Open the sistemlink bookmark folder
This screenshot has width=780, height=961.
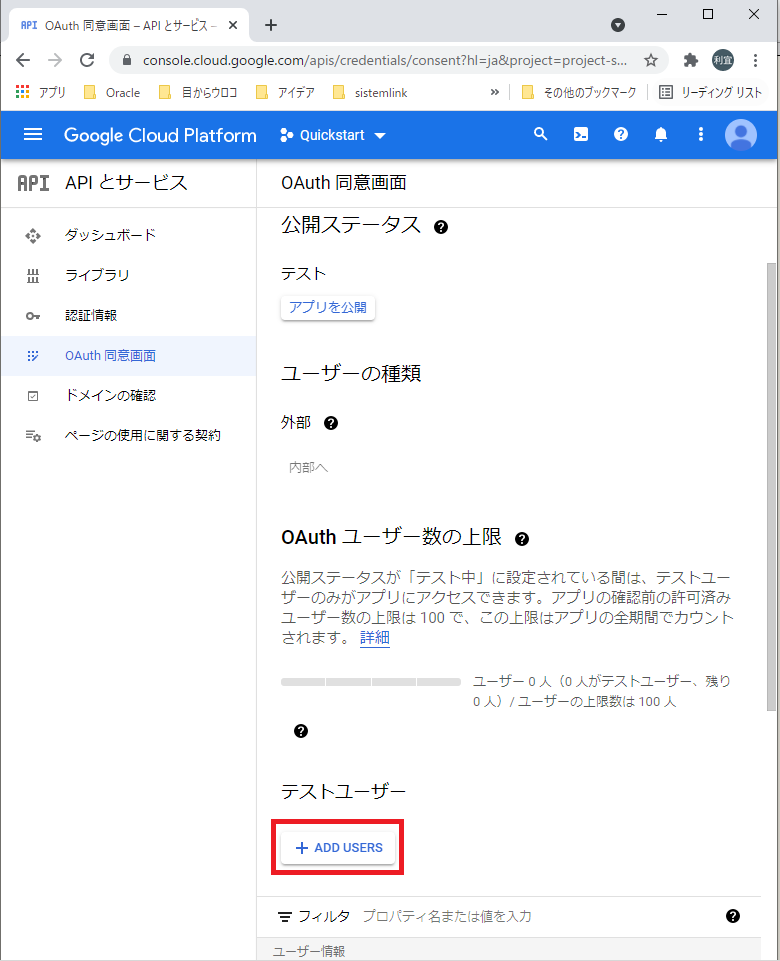pos(370,93)
